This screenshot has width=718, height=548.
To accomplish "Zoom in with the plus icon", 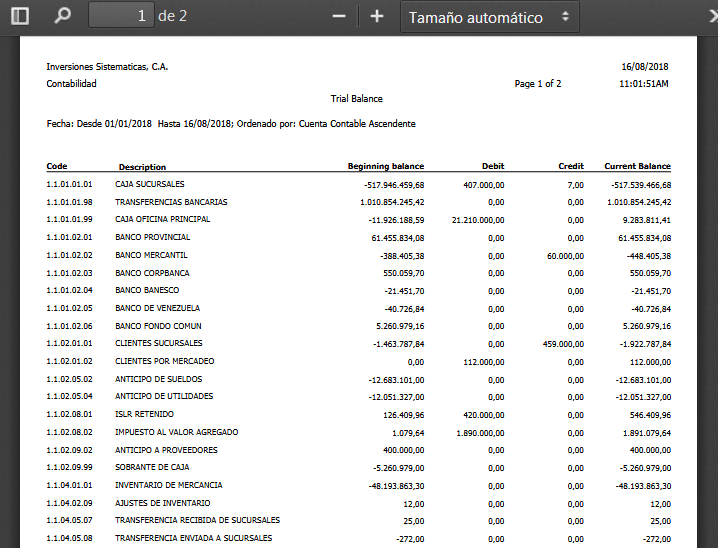I will coord(377,17).
